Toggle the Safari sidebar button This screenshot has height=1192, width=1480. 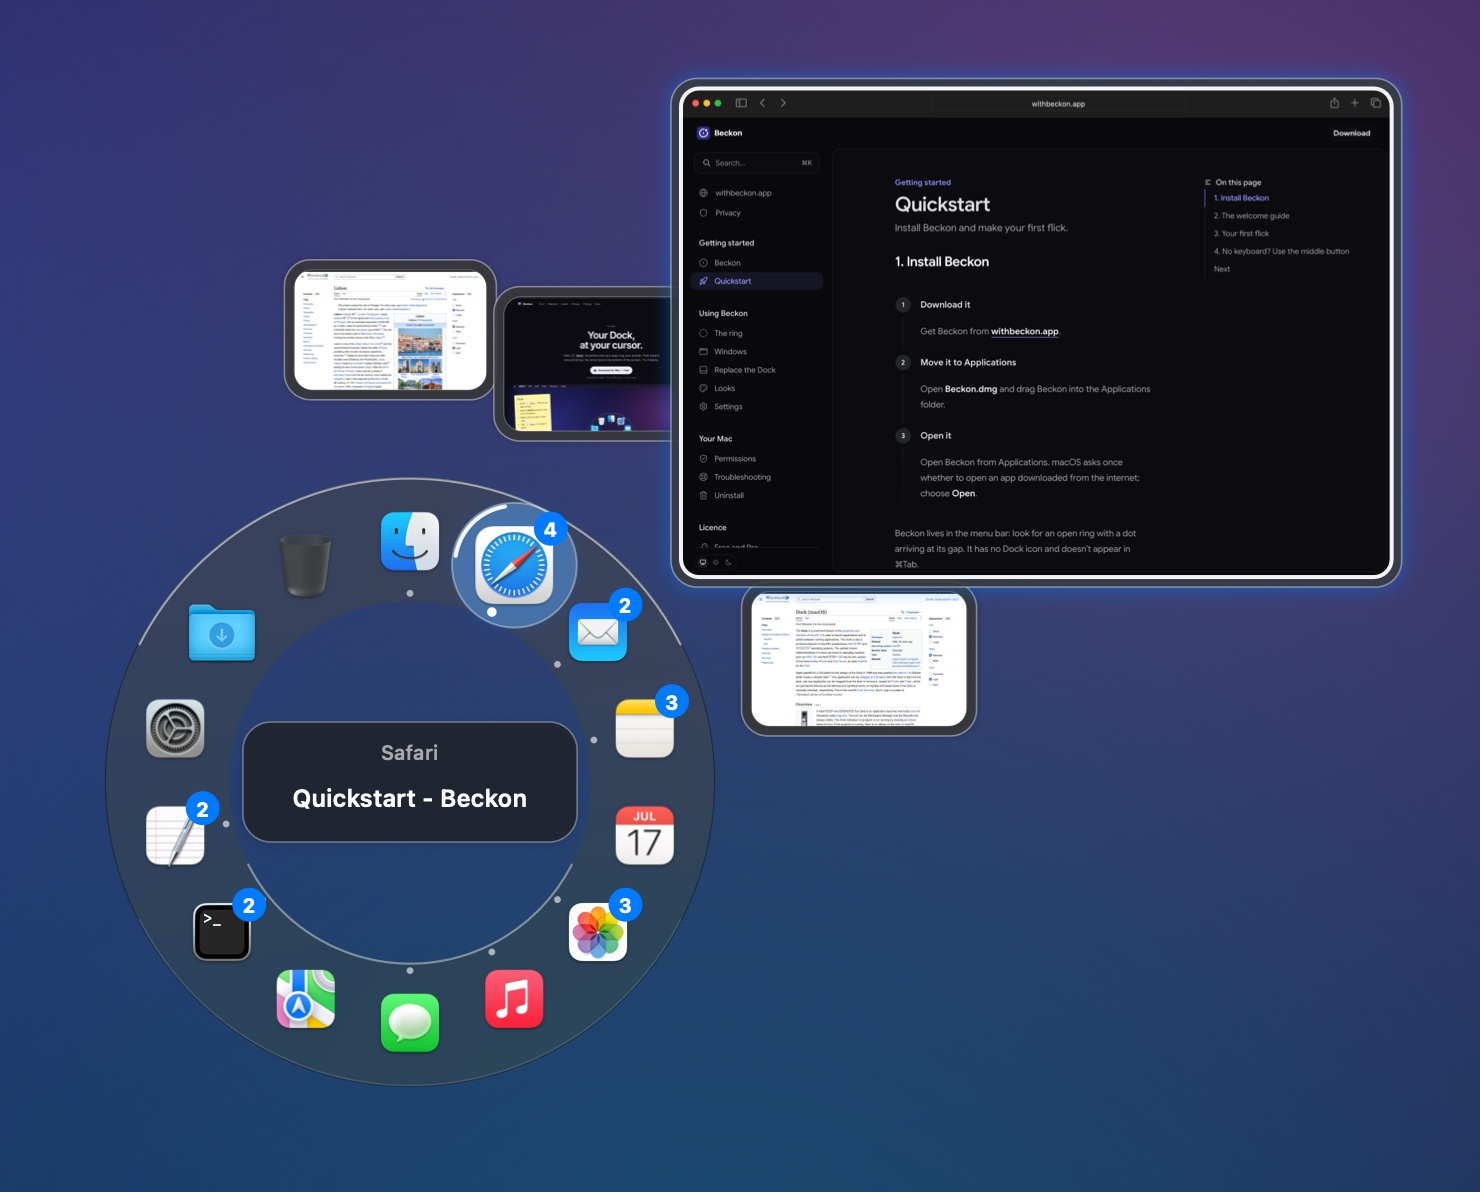[x=741, y=103]
